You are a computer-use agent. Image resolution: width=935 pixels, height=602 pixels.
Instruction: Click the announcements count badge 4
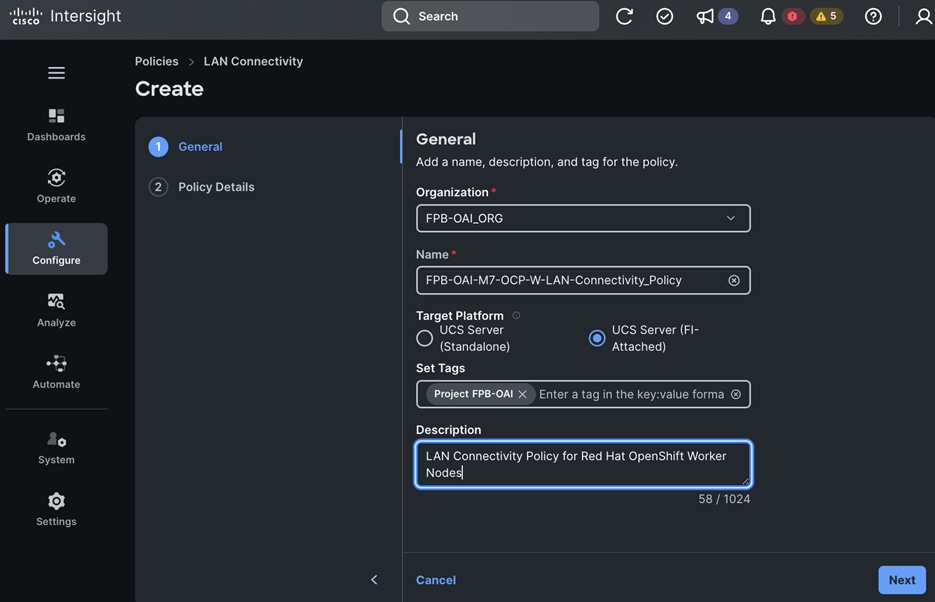[x=727, y=16]
